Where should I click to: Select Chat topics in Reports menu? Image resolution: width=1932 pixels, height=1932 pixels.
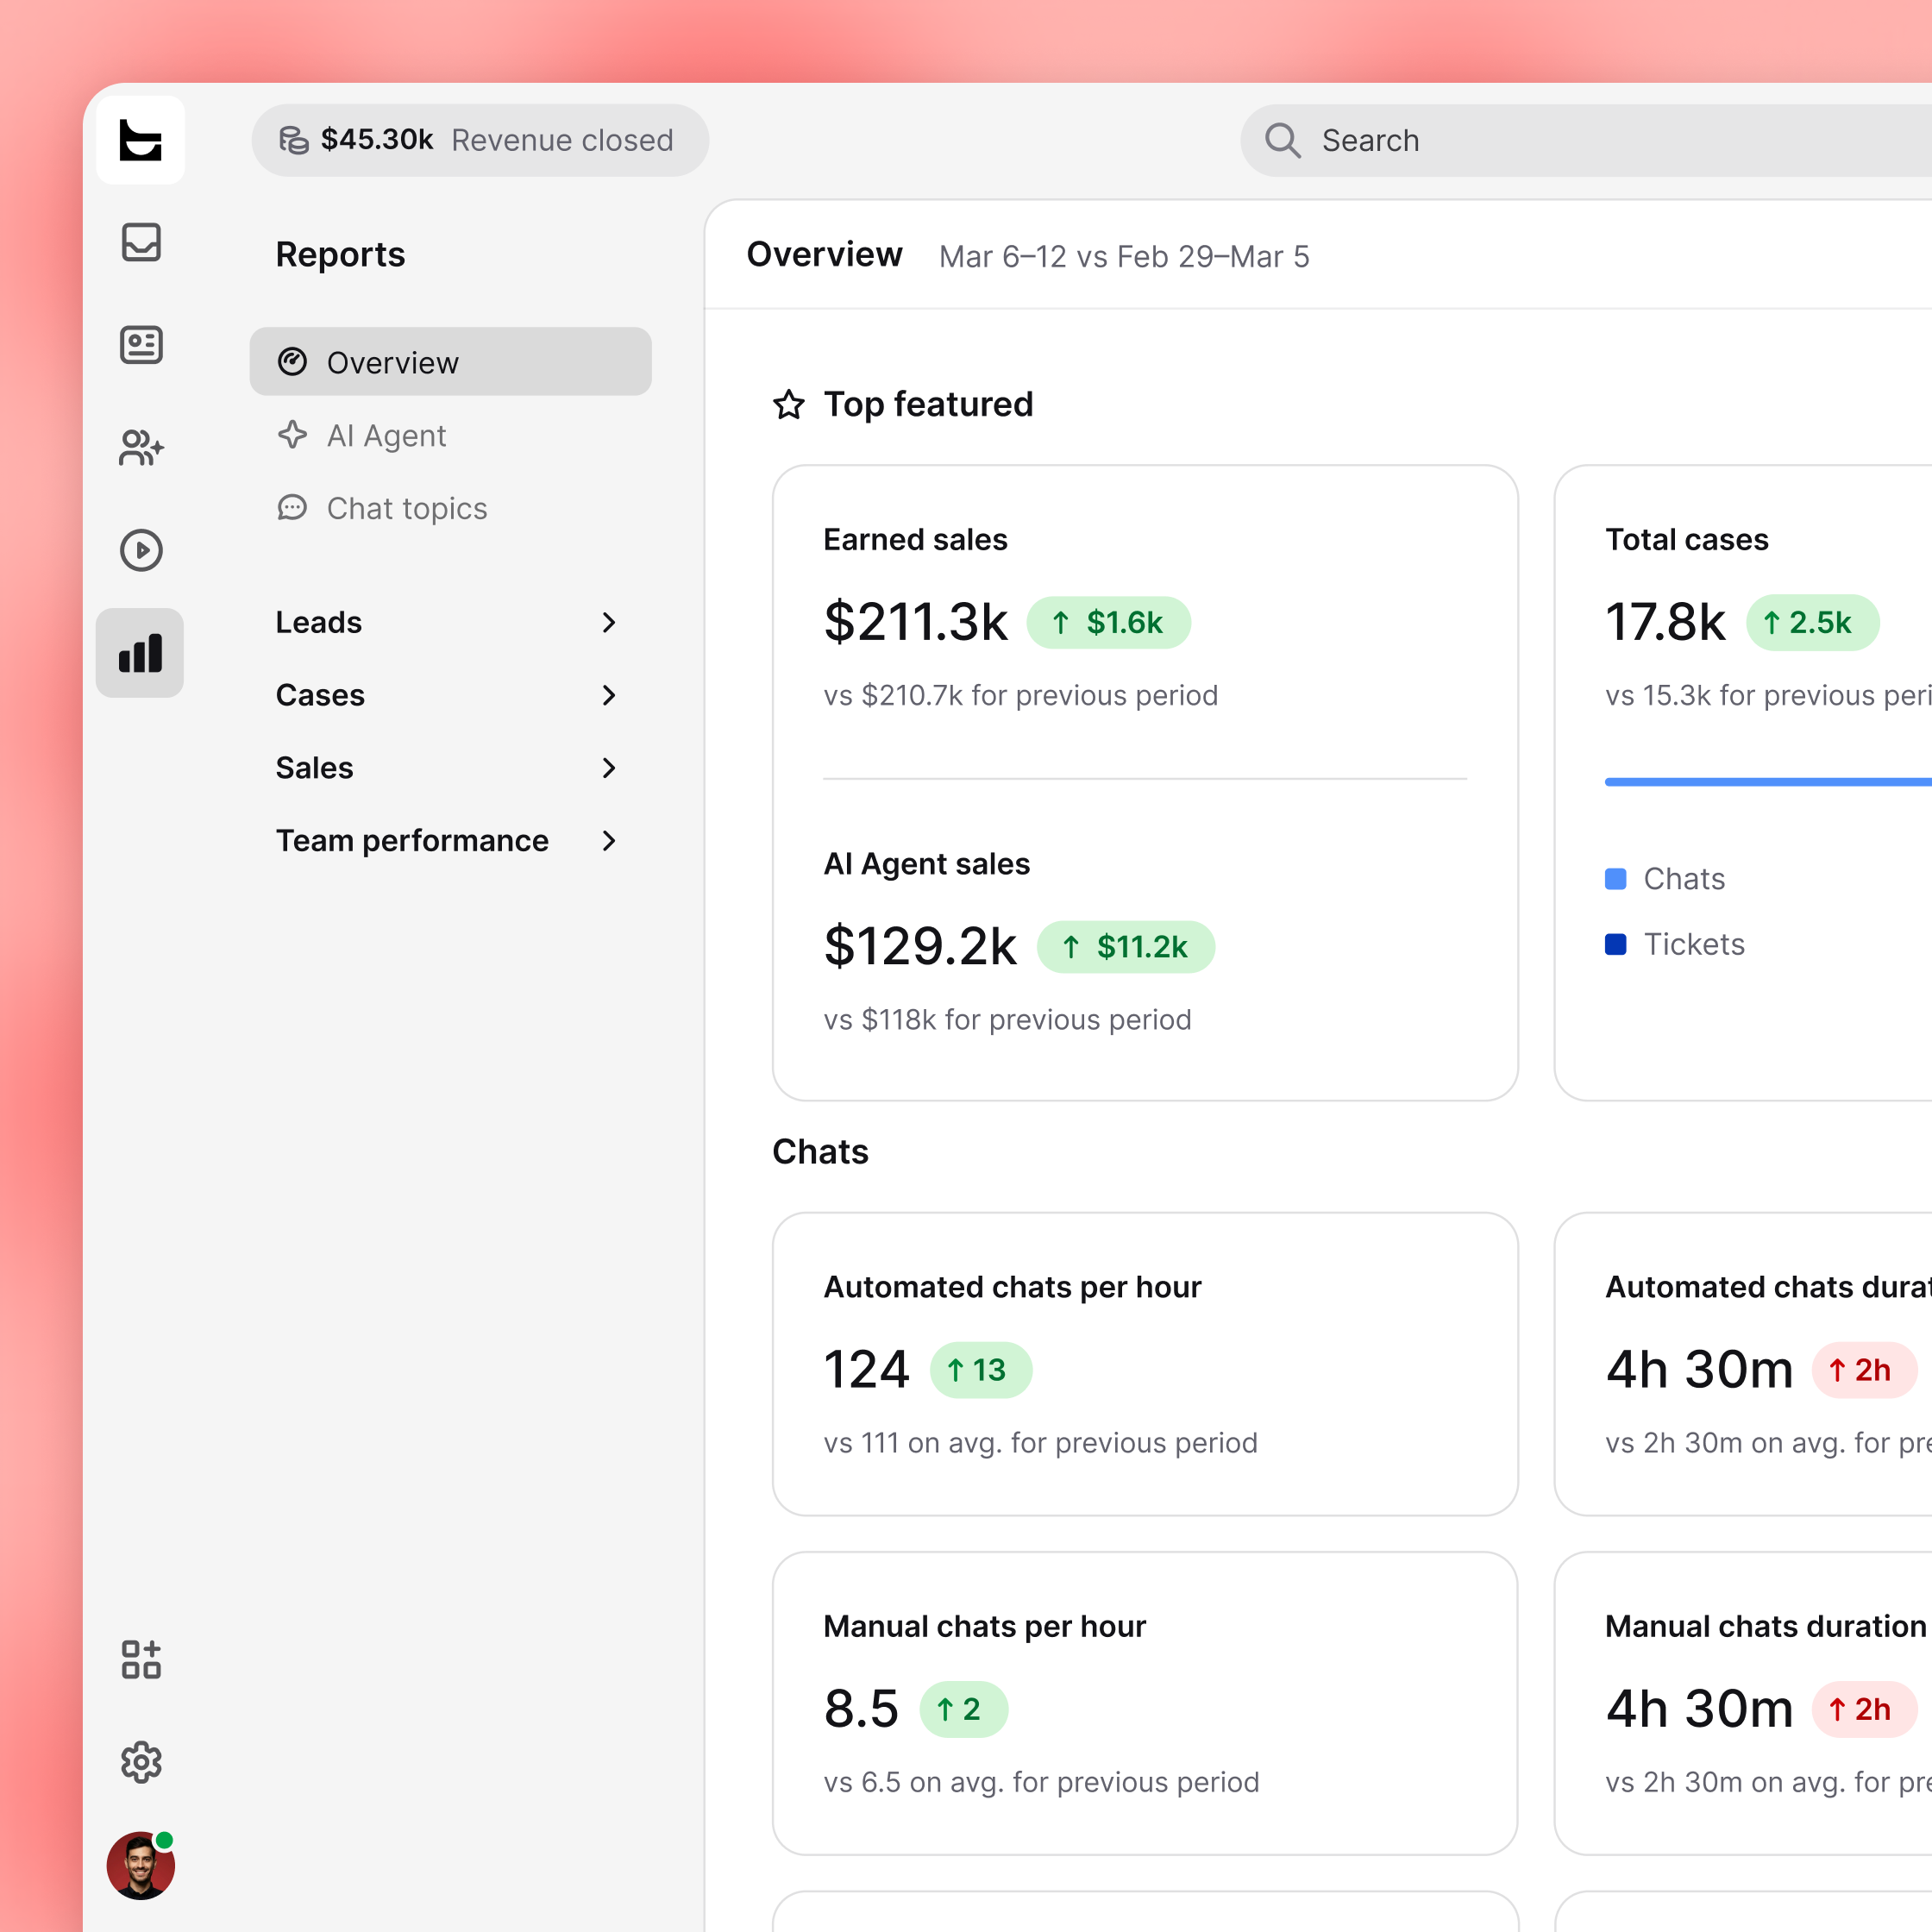[450, 508]
